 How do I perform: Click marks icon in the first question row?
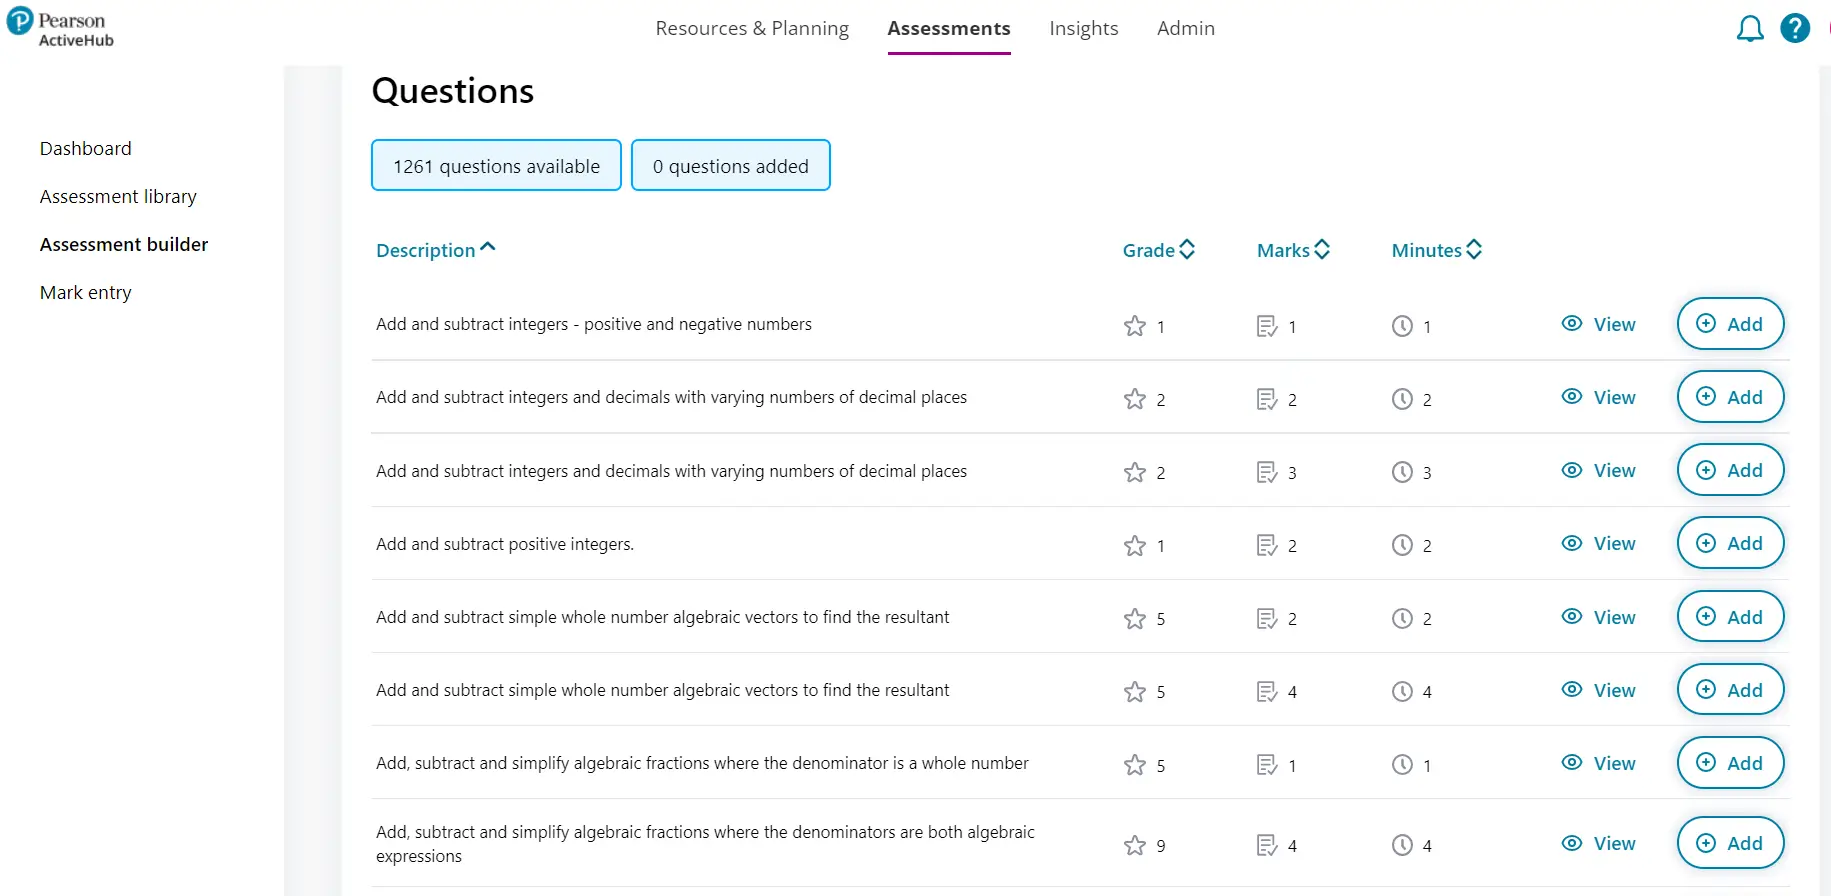coord(1267,326)
